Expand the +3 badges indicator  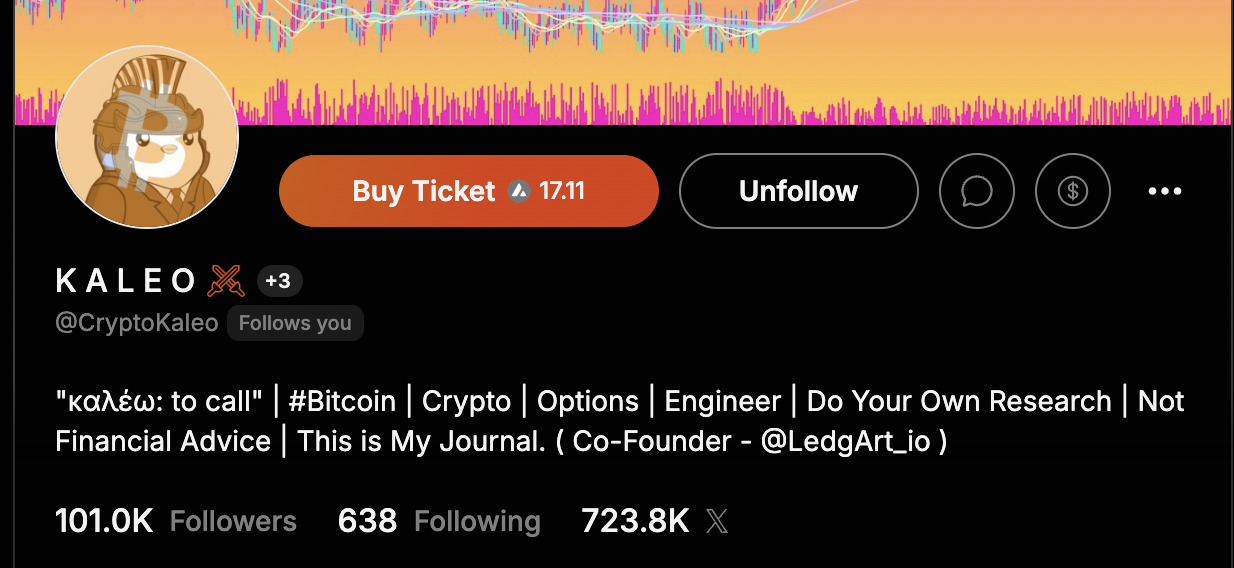279,282
